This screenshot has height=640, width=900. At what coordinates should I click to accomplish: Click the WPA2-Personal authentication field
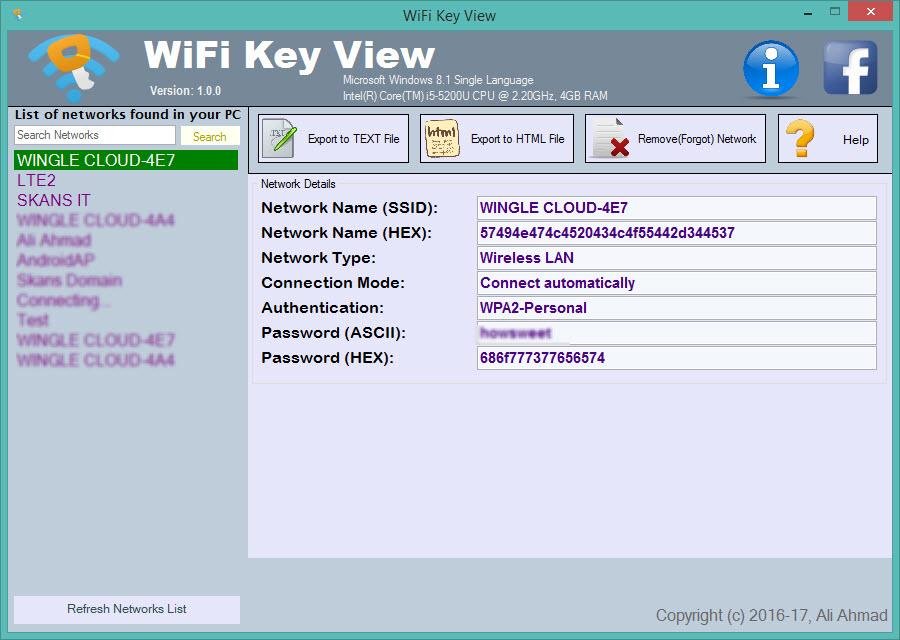677,308
